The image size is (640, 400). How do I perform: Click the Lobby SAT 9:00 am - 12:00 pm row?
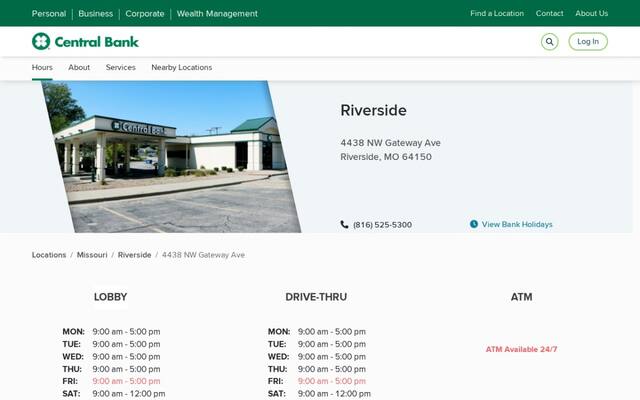point(113,394)
